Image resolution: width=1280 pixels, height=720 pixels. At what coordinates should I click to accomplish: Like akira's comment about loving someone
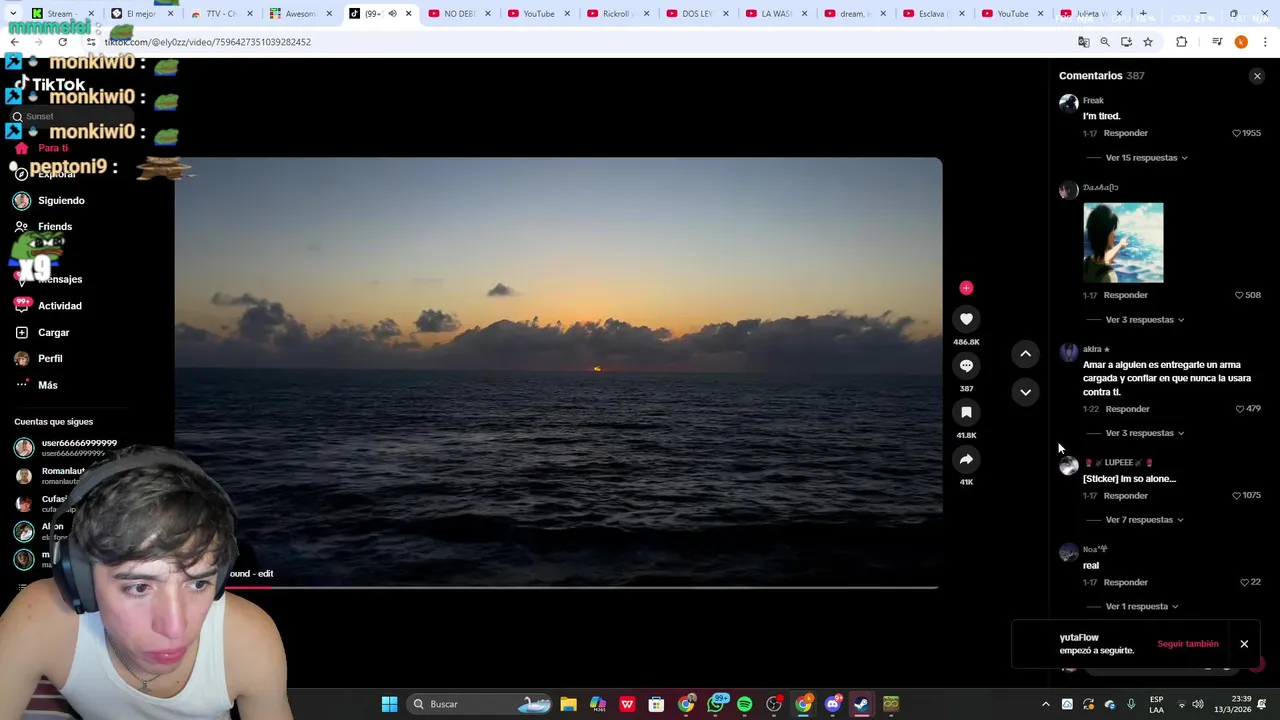coord(1240,409)
